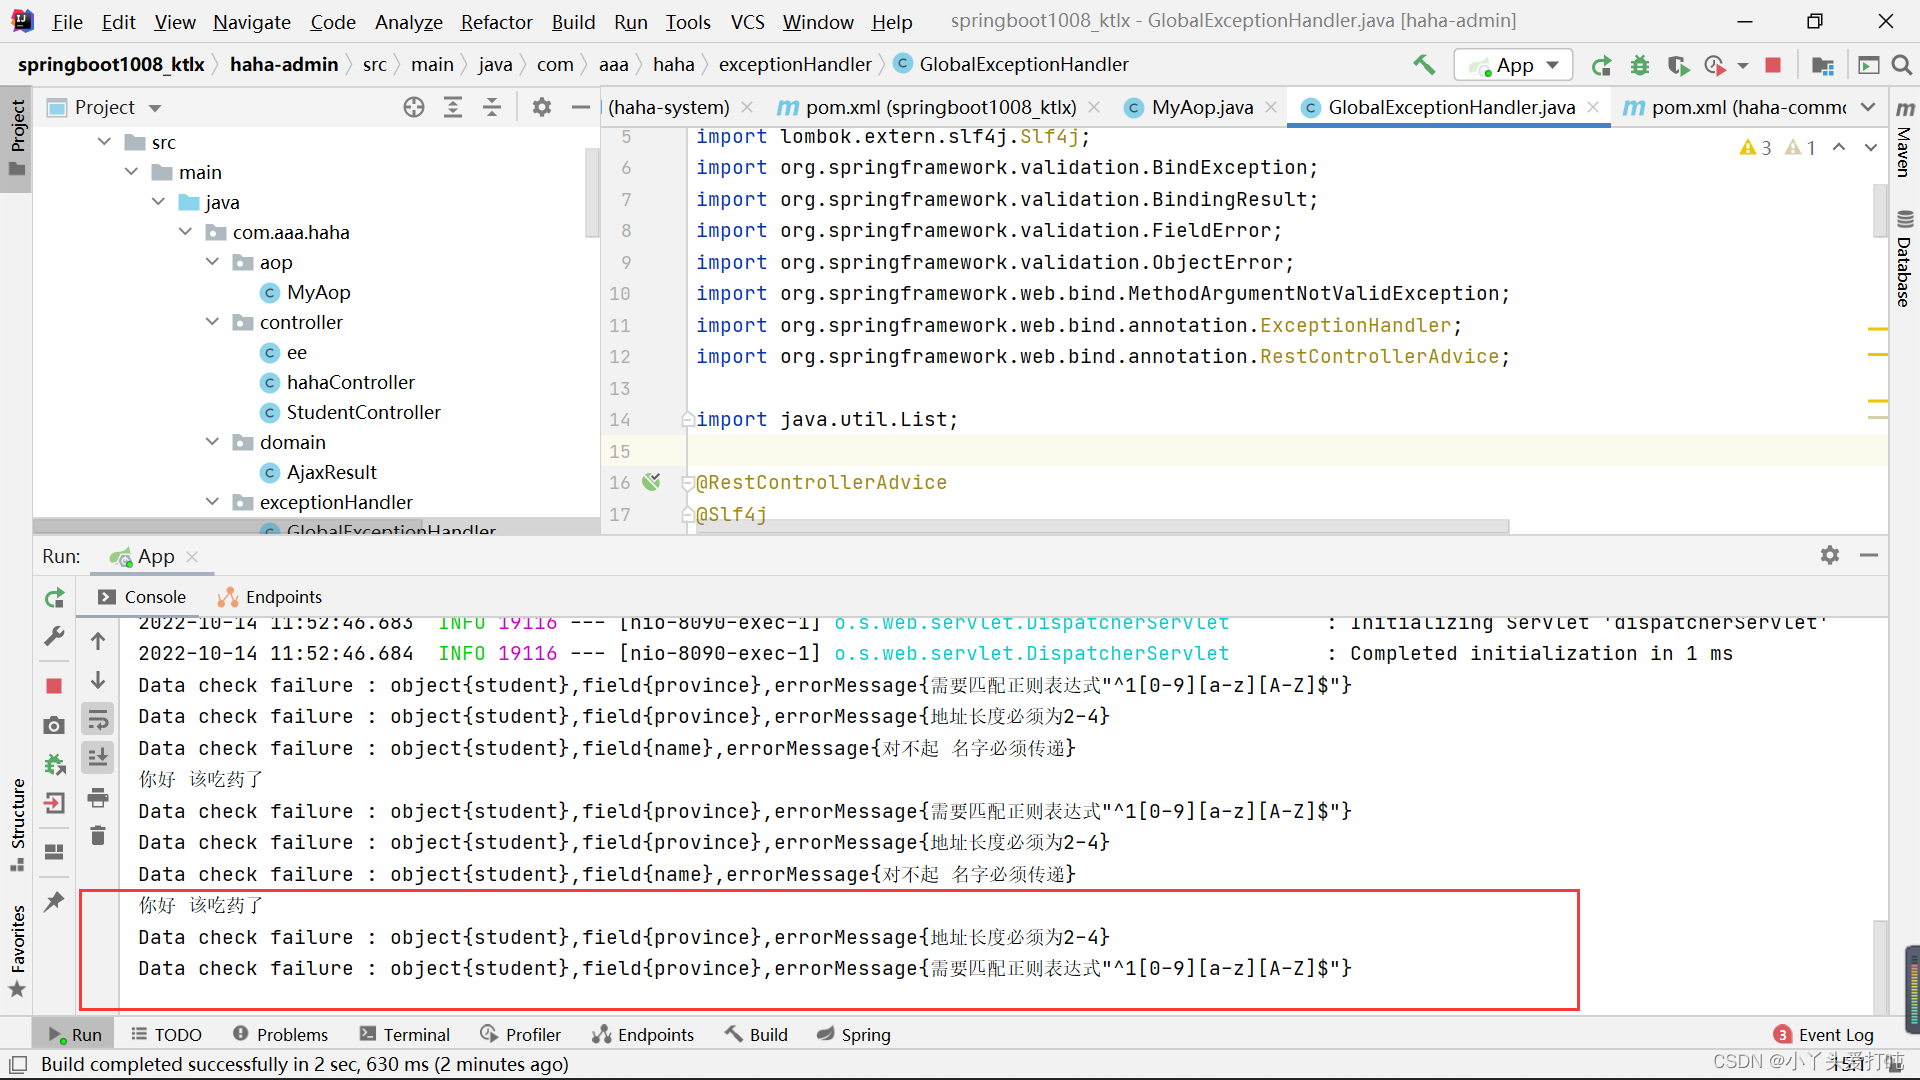Stop the app with the red toolbar square
The width and height of the screenshot is (1920, 1080).
[x=1773, y=65]
